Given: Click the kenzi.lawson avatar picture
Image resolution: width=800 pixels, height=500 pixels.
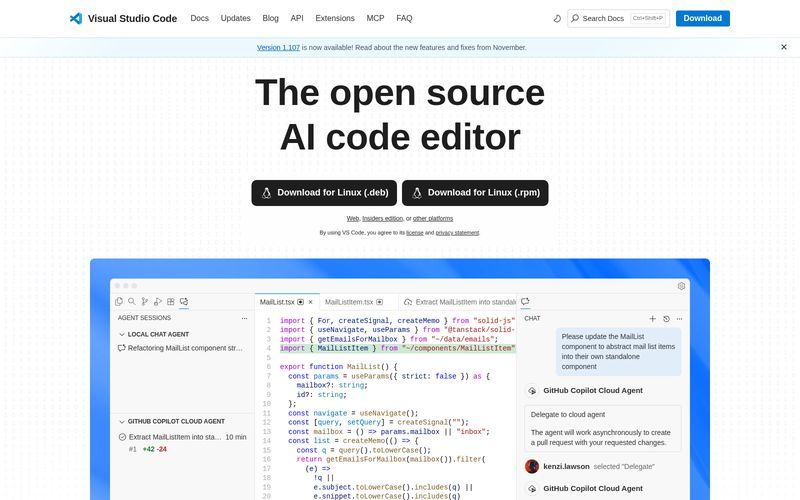Looking at the screenshot, I should tap(532, 466).
